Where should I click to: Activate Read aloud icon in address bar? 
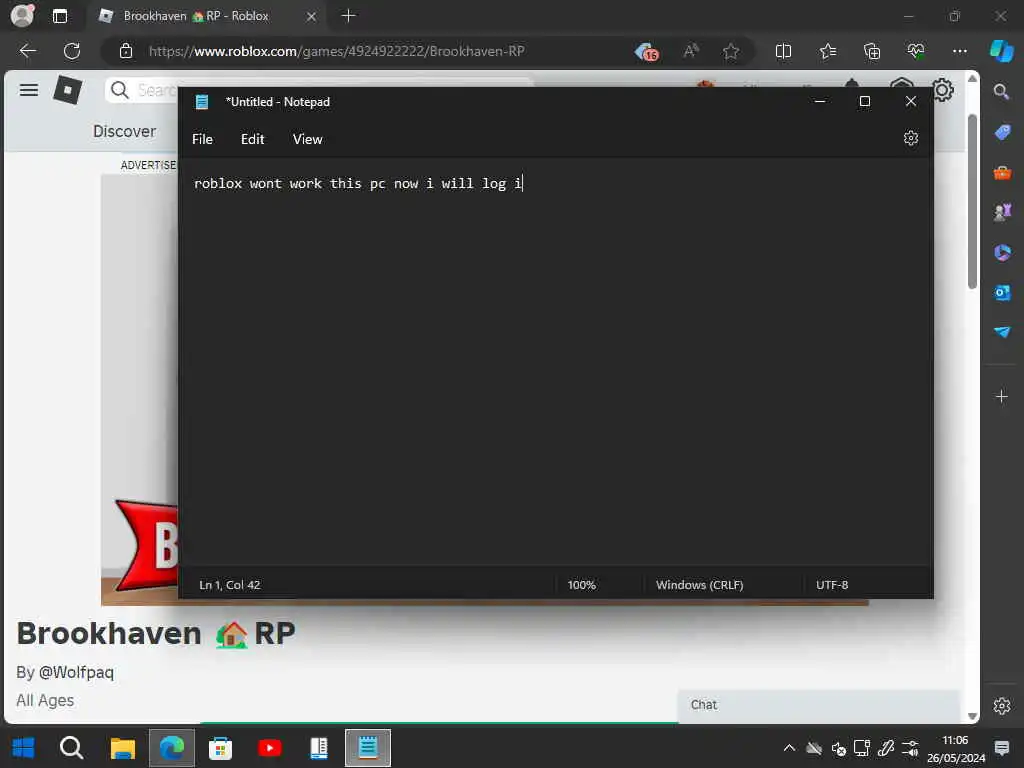click(x=691, y=51)
